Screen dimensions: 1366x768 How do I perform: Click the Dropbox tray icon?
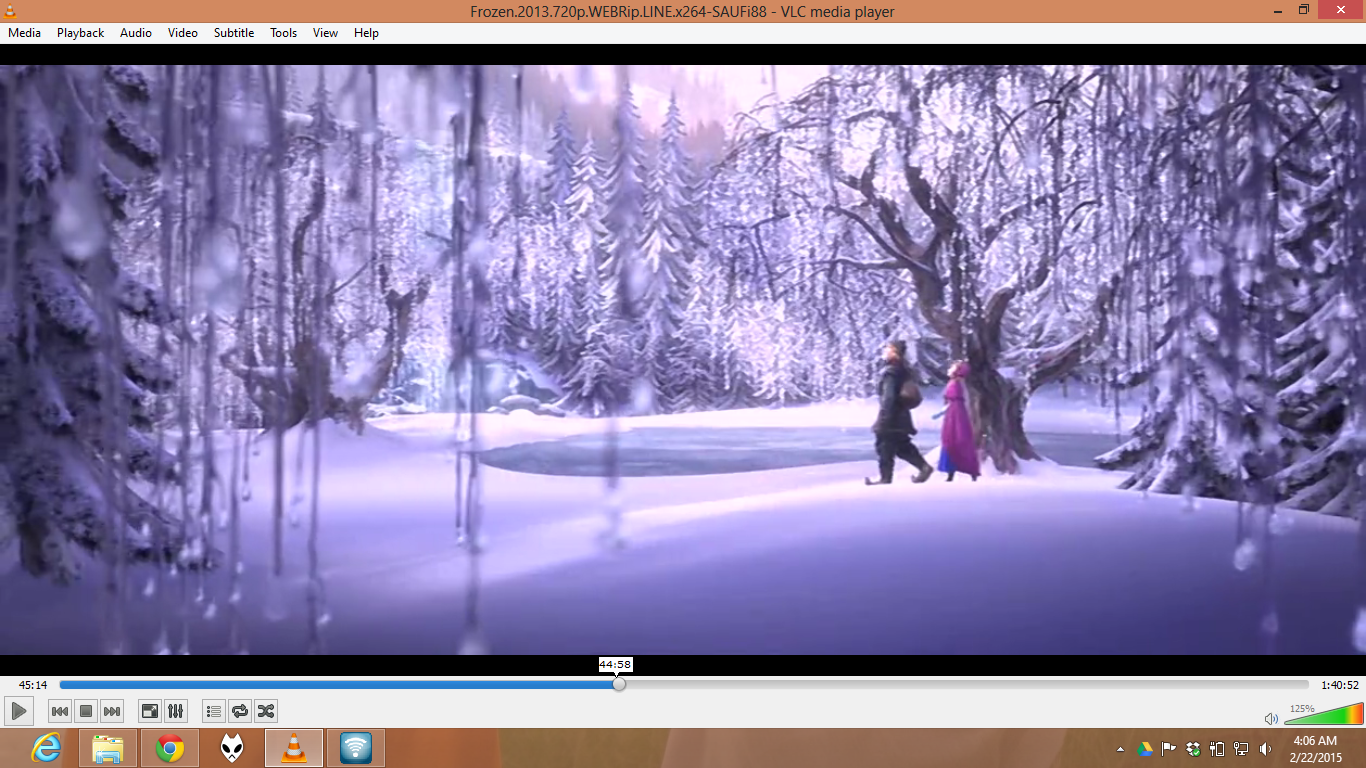tap(1193, 749)
